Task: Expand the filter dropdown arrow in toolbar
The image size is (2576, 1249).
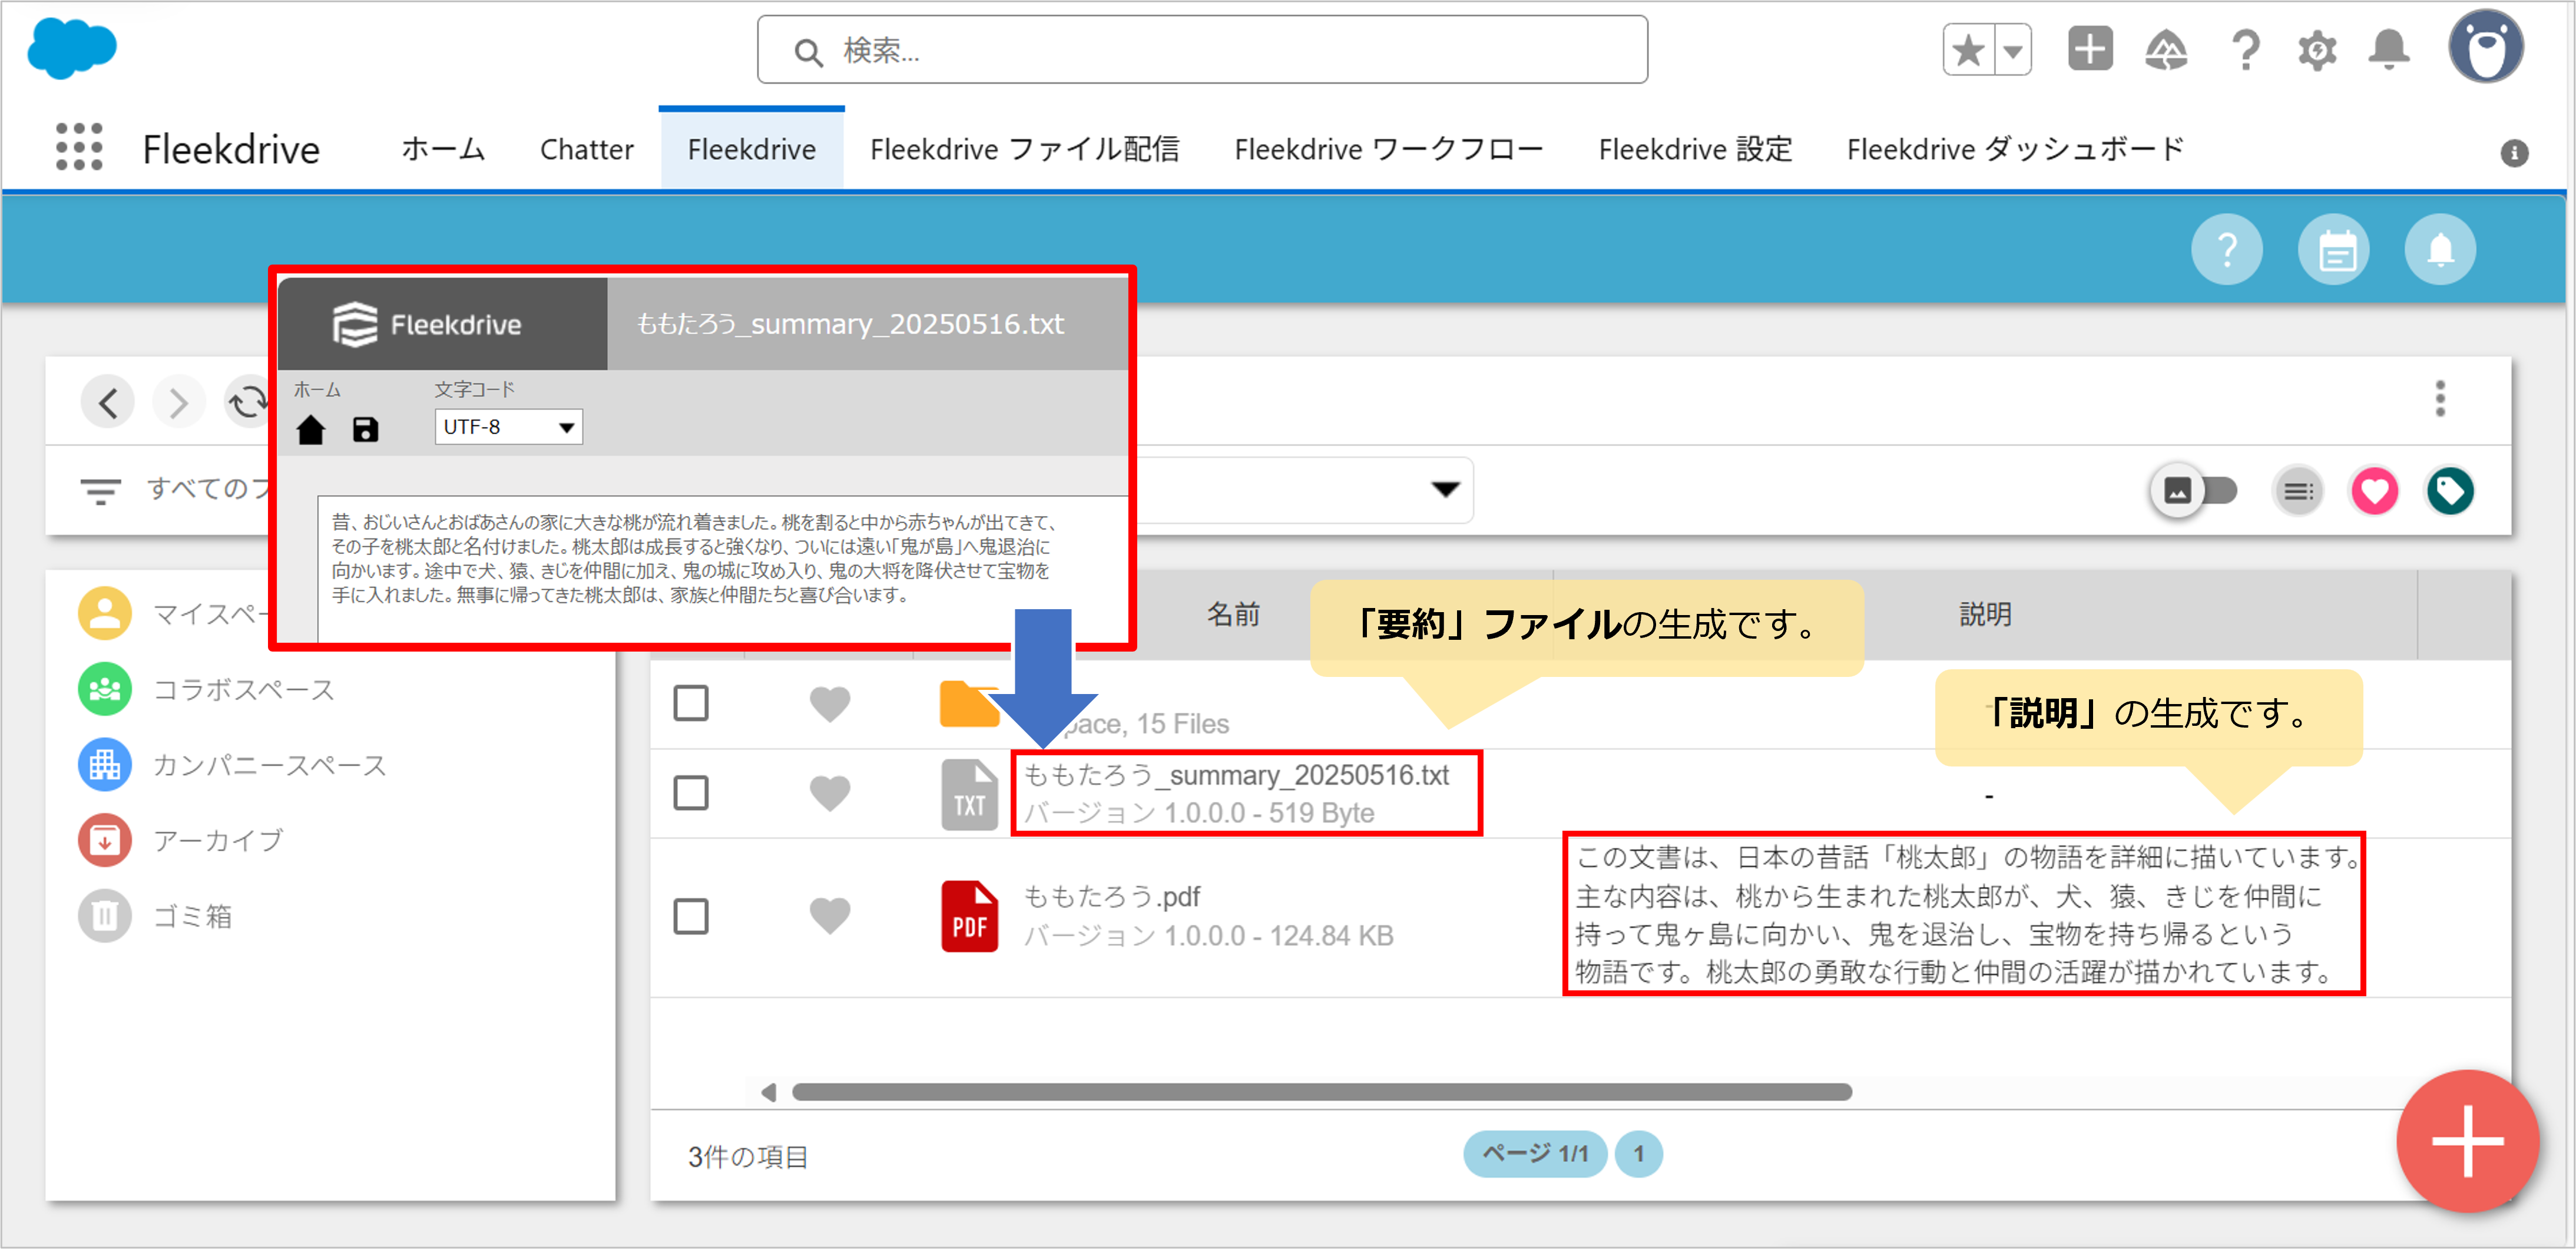Action: click(x=1445, y=489)
